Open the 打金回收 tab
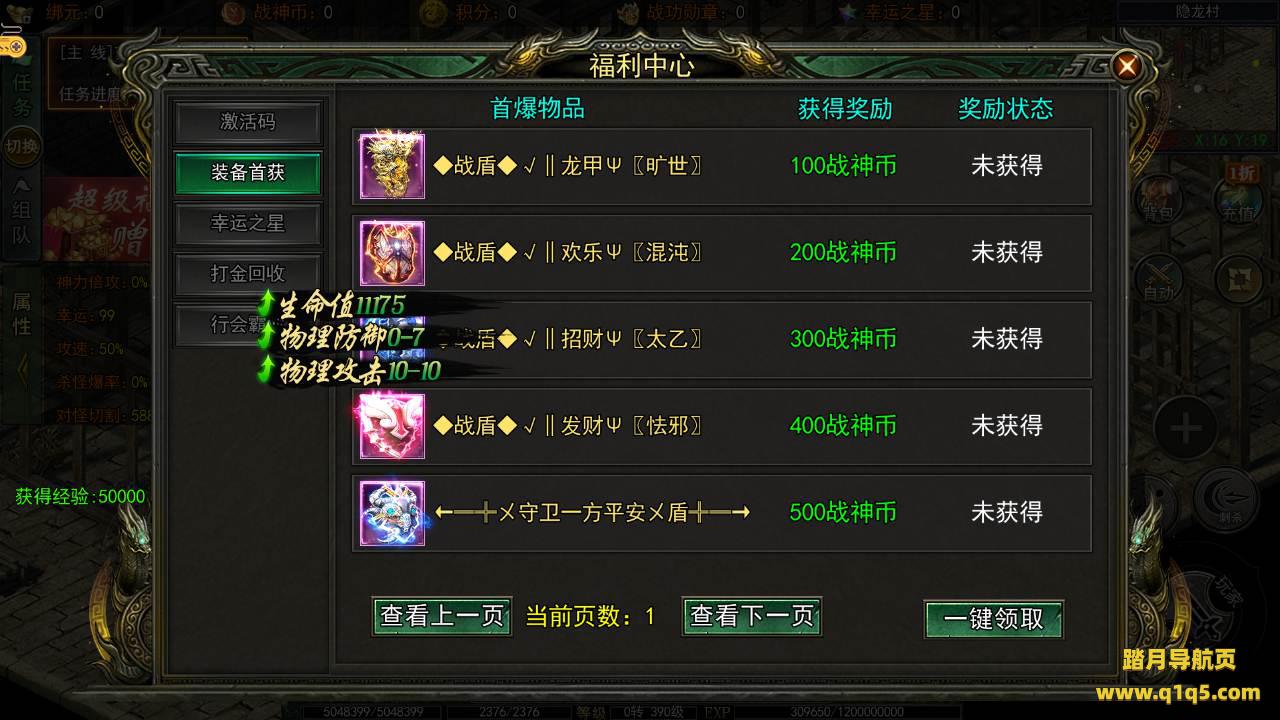 [x=248, y=273]
